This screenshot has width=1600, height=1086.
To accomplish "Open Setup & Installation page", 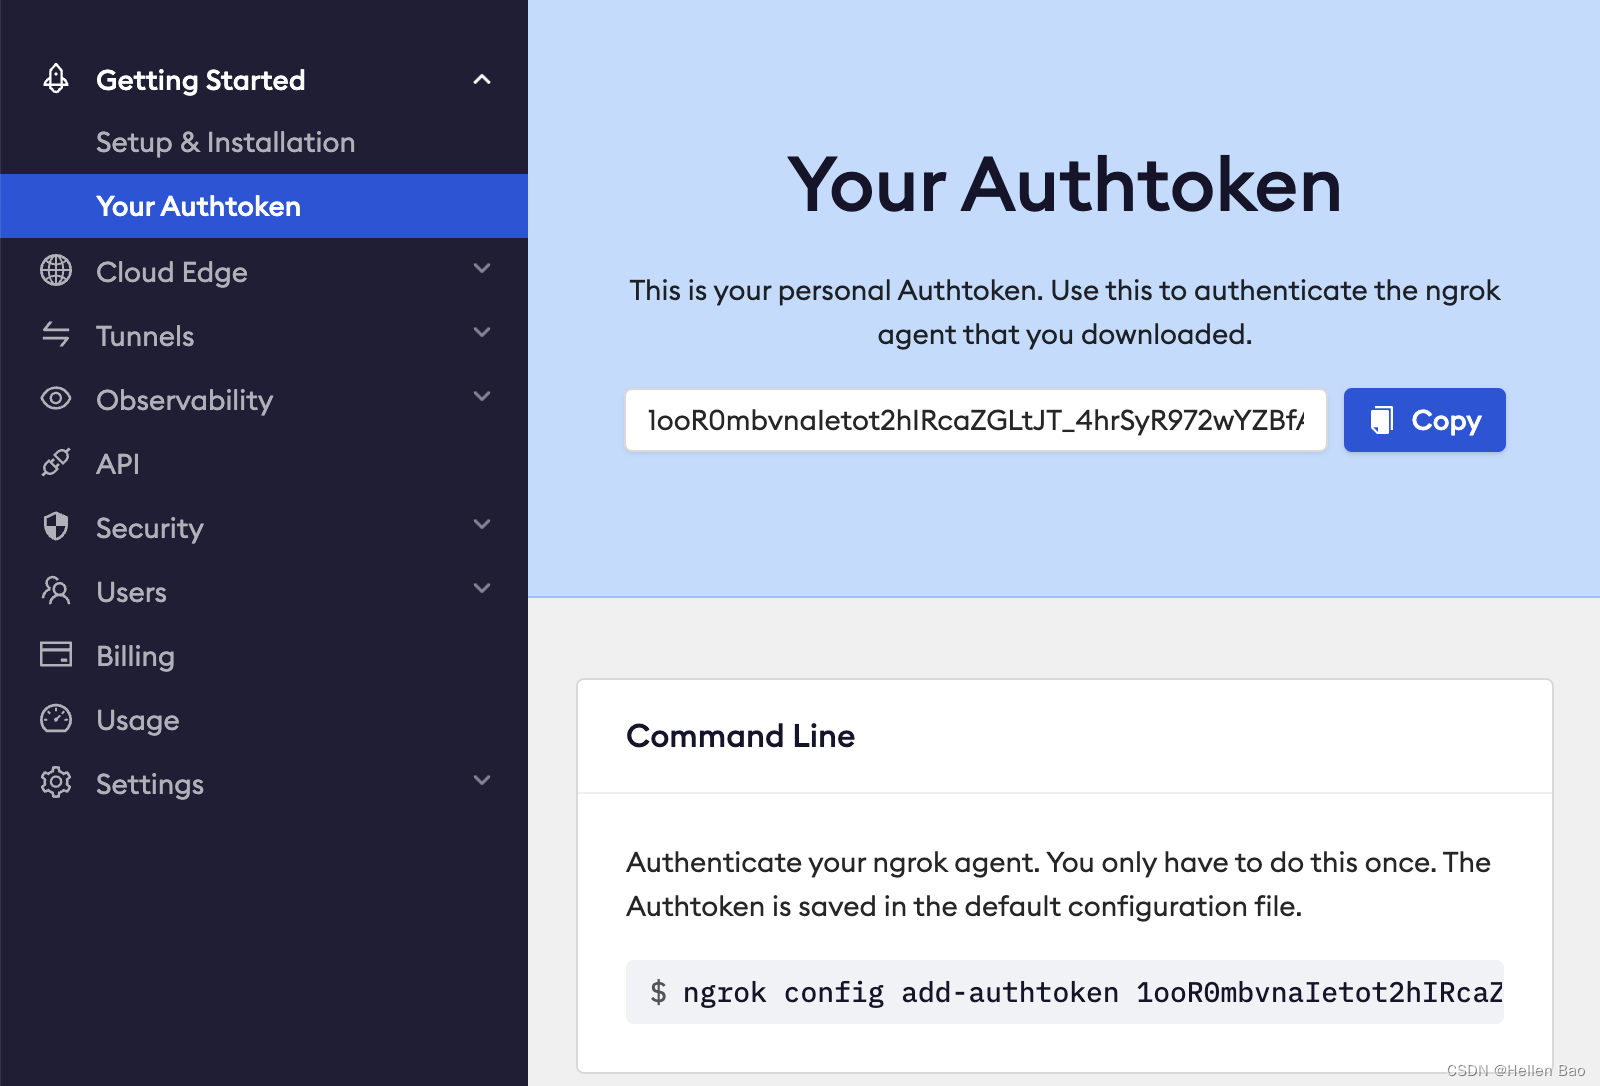I will coord(225,142).
